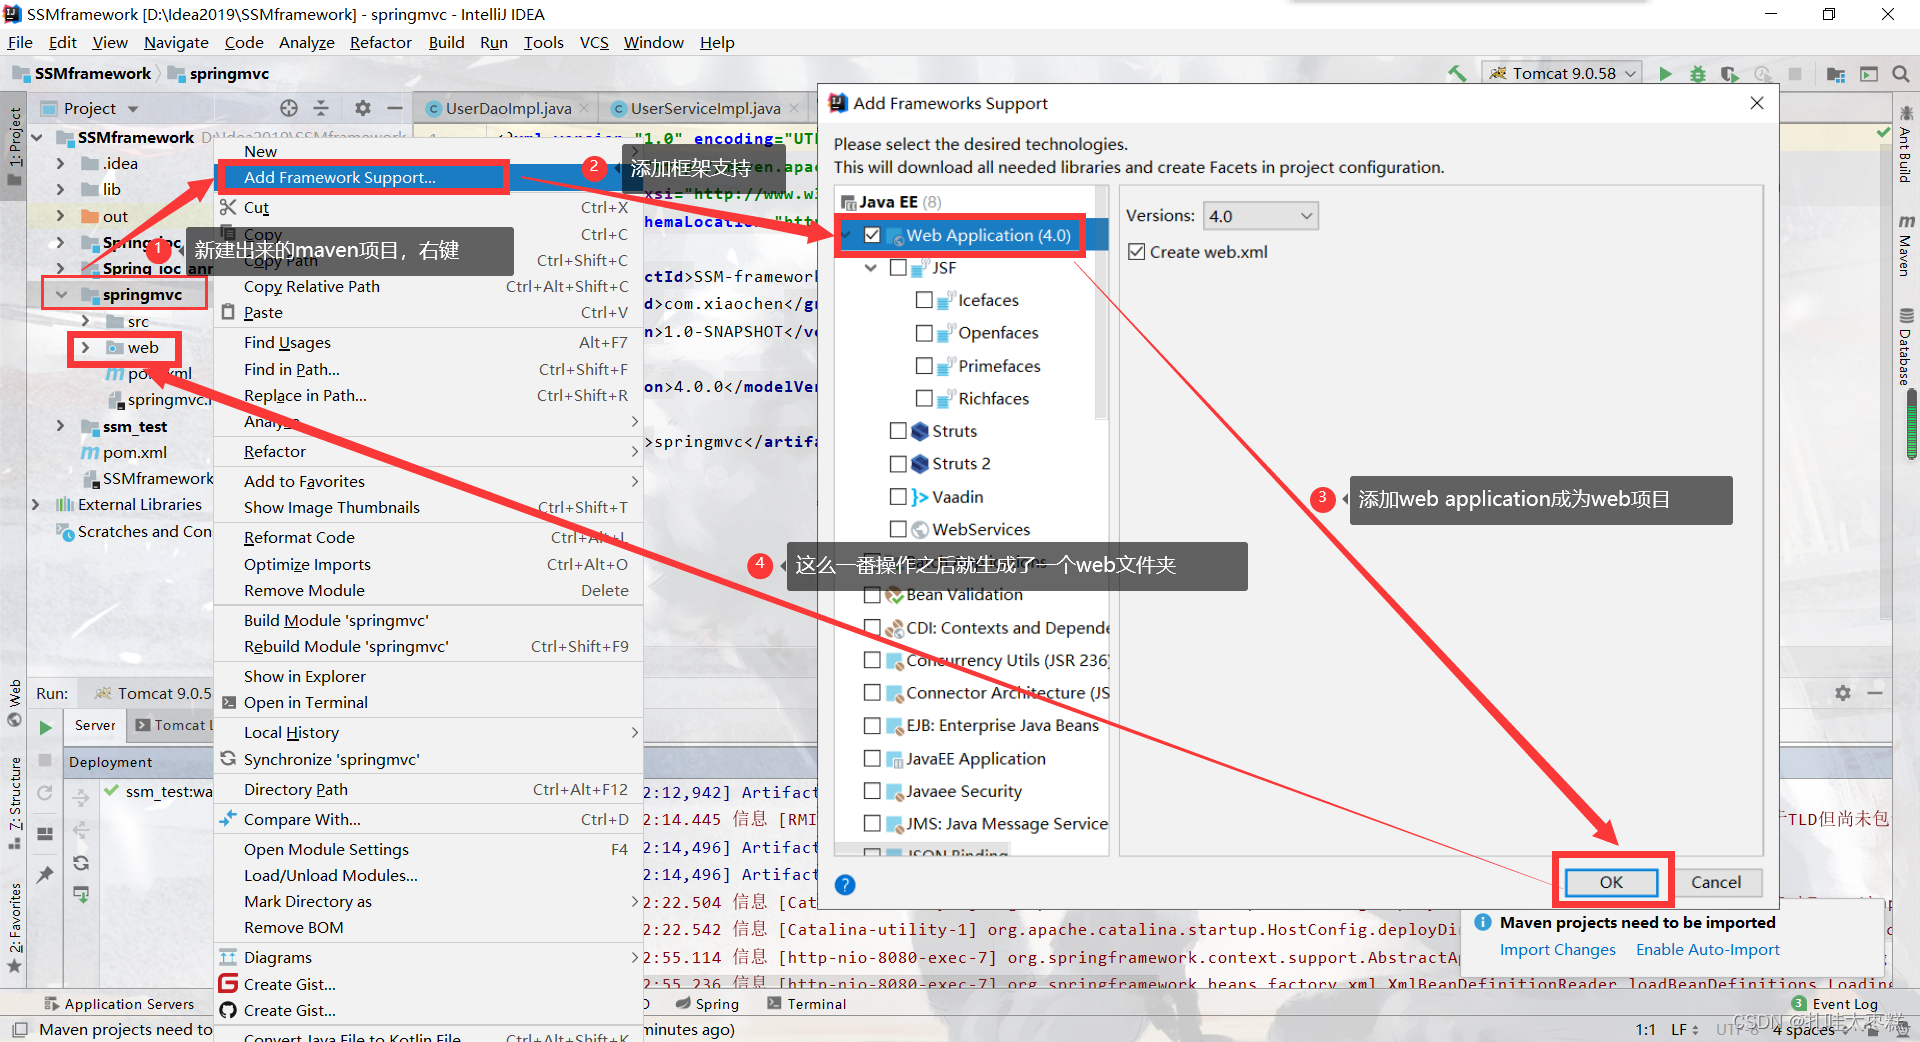Open the Versions 4.0 dropdown
Screen dimensions: 1920x1042
(1261, 216)
